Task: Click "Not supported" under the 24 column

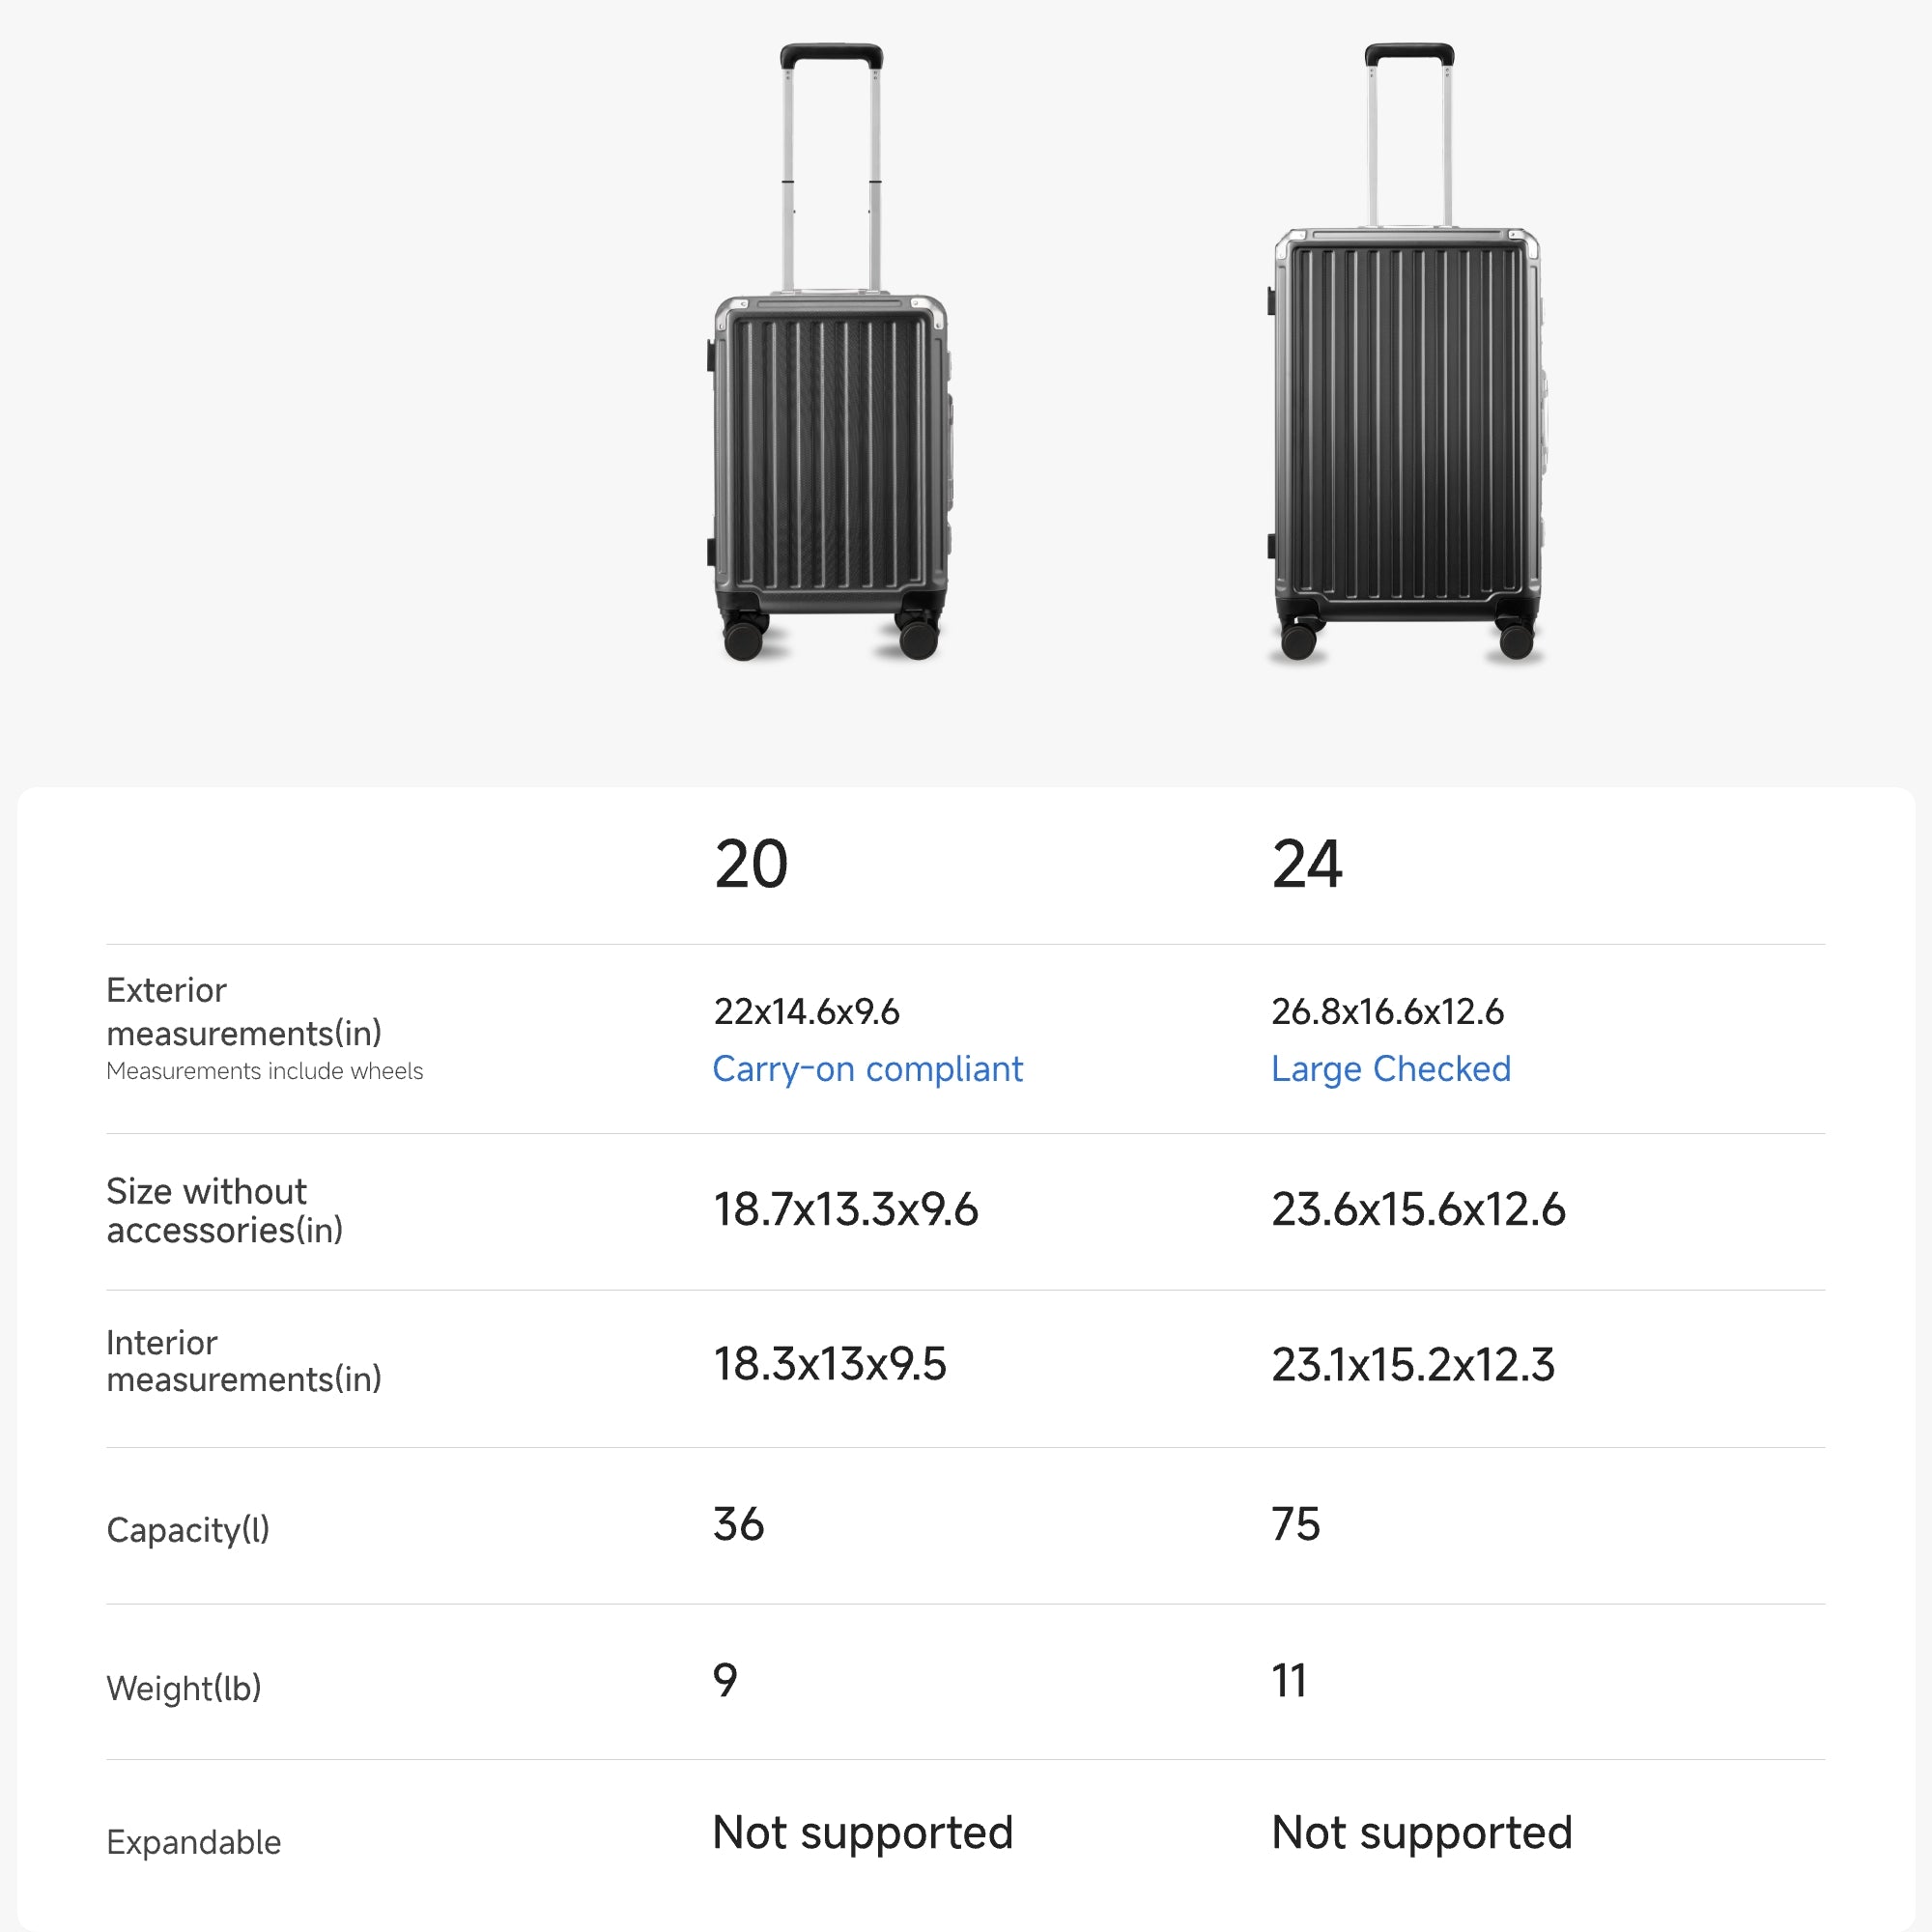Action: click(x=1421, y=1833)
